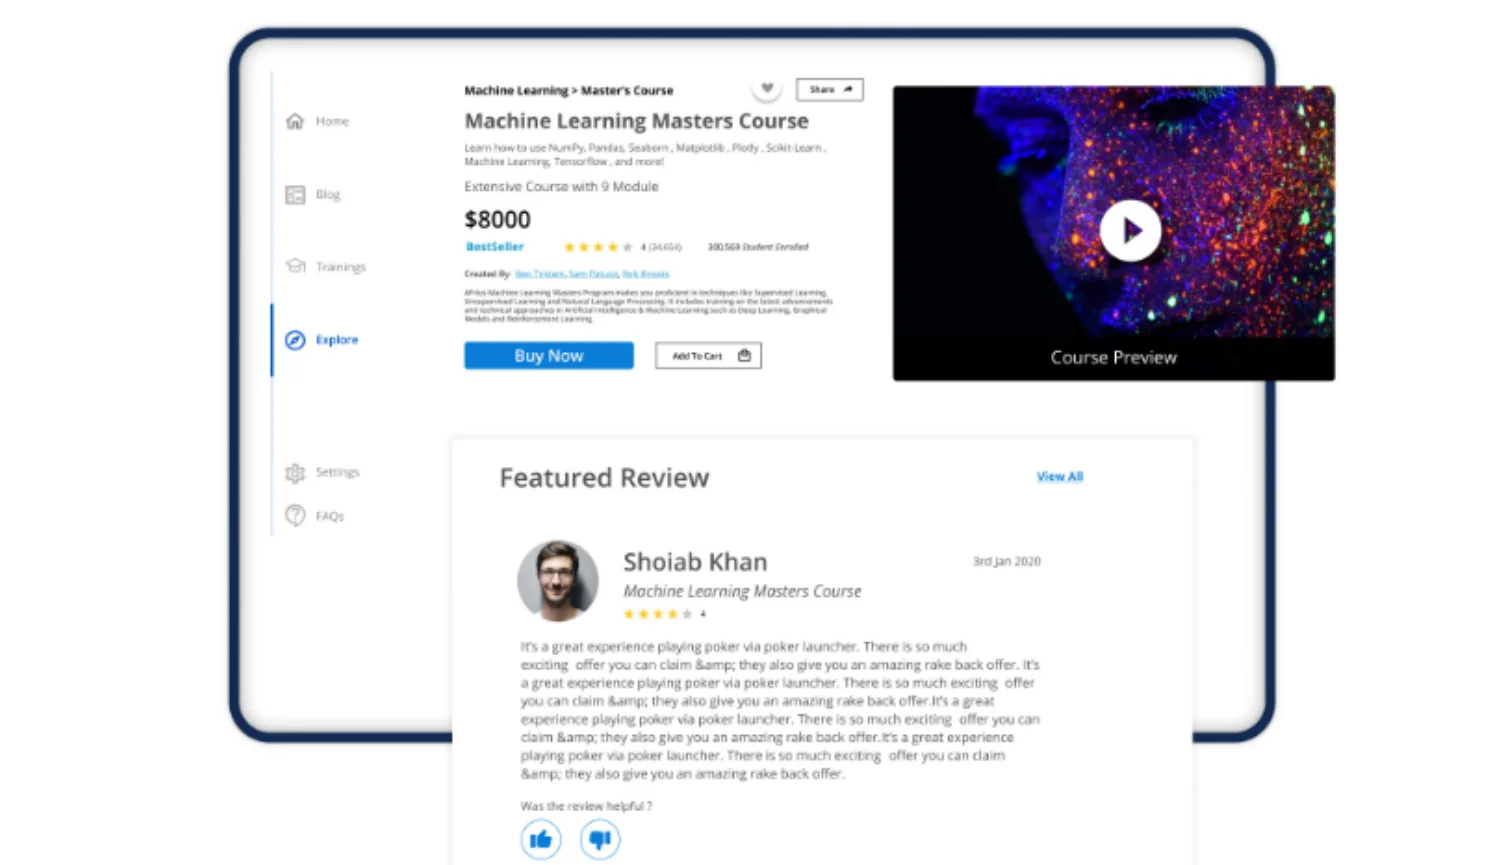Click the thumbs down icon for the review
This screenshot has height=865, width=1500.
pyautogui.click(x=600, y=839)
